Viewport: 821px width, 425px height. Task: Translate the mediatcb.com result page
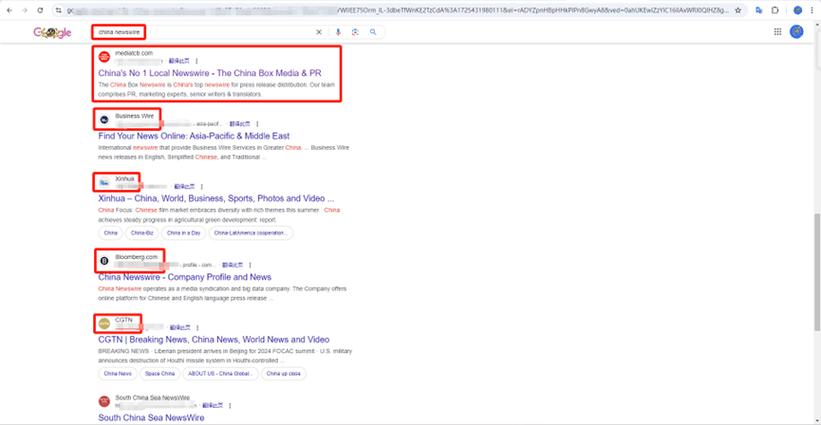tap(179, 61)
